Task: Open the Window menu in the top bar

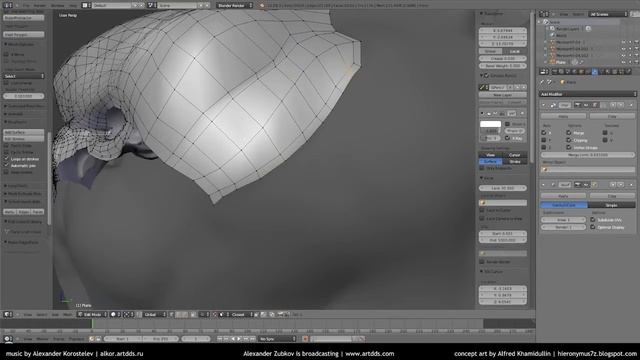Action: point(58,5)
